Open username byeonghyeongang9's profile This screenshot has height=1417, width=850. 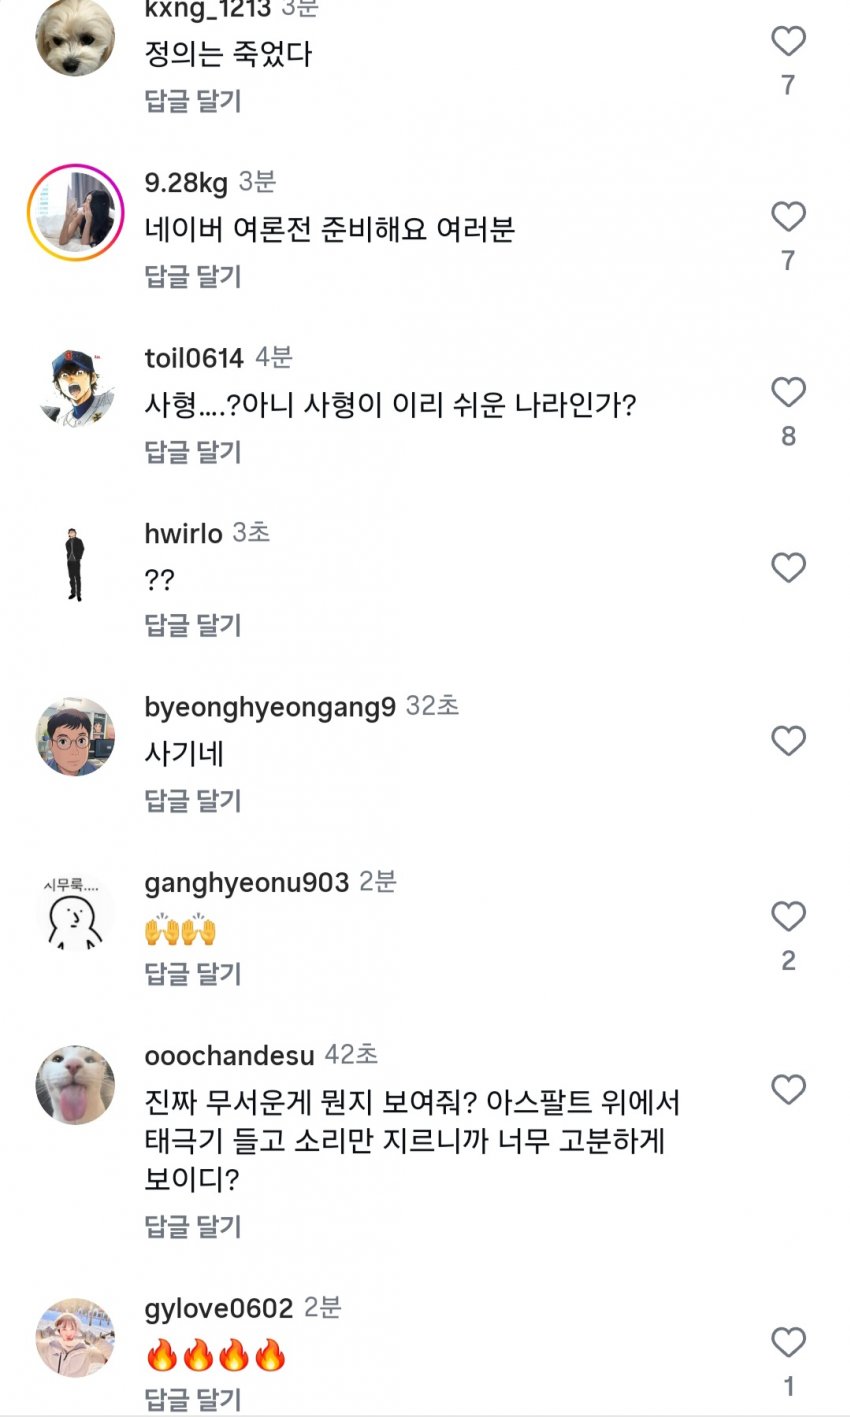point(270,708)
